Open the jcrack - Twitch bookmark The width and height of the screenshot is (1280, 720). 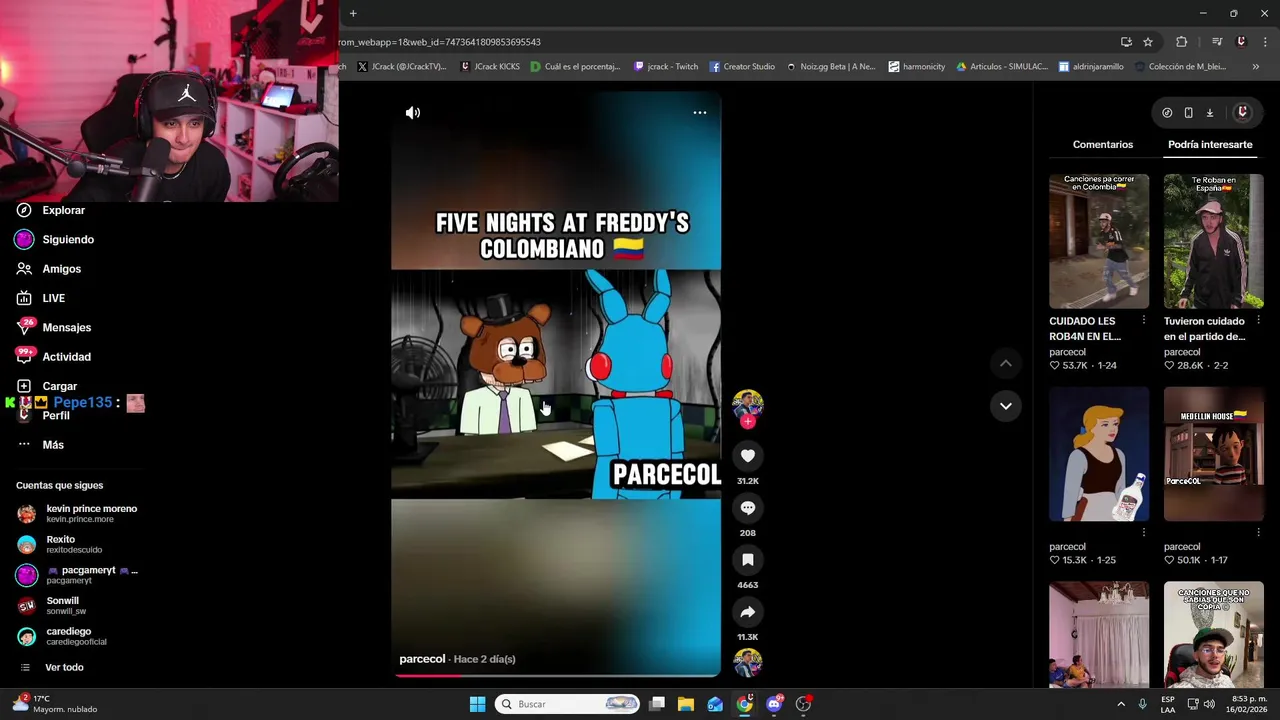[x=666, y=67]
